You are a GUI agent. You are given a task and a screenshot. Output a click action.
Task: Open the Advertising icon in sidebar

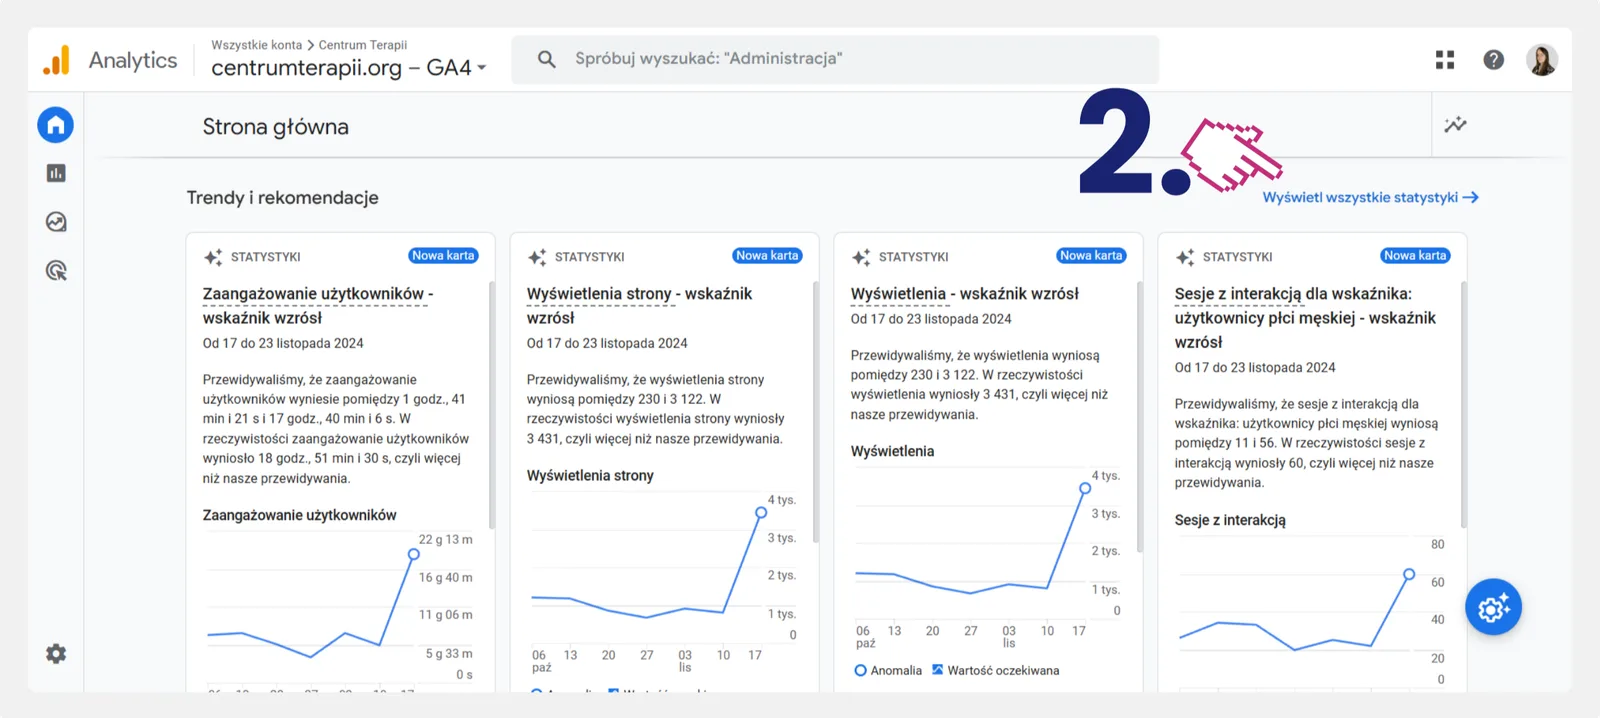(x=56, y=270)
